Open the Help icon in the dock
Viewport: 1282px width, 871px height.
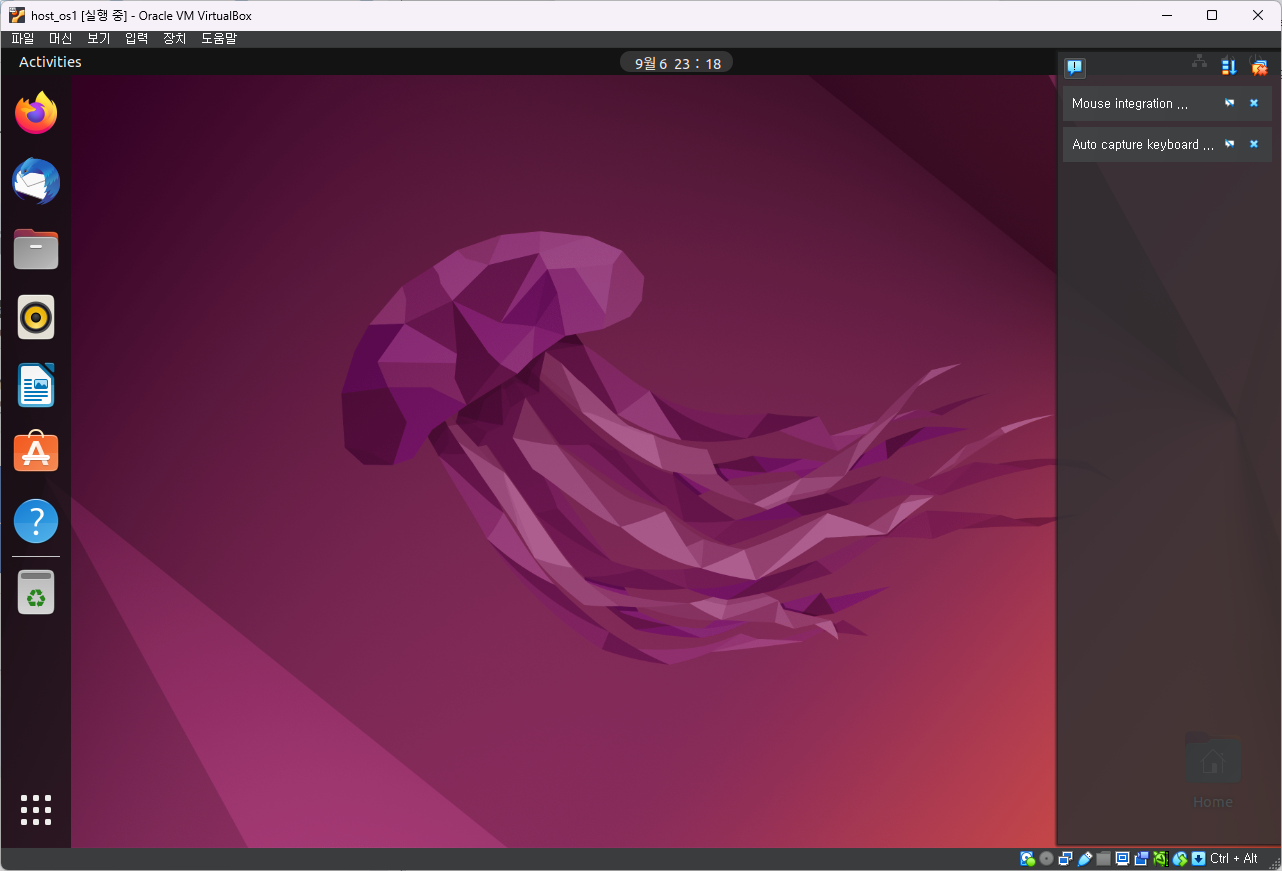tap(36, 521)
